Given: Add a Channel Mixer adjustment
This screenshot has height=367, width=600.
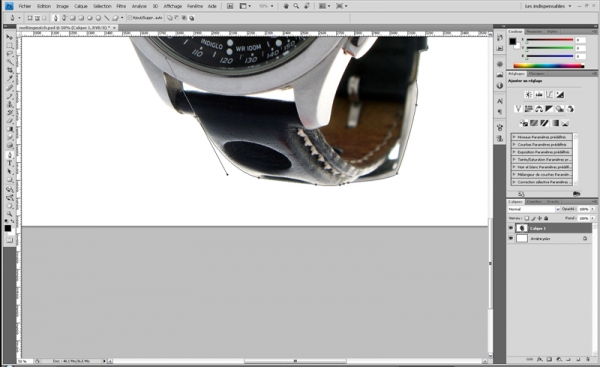Looking at the screenshot, I should click(x=570, y=109).
